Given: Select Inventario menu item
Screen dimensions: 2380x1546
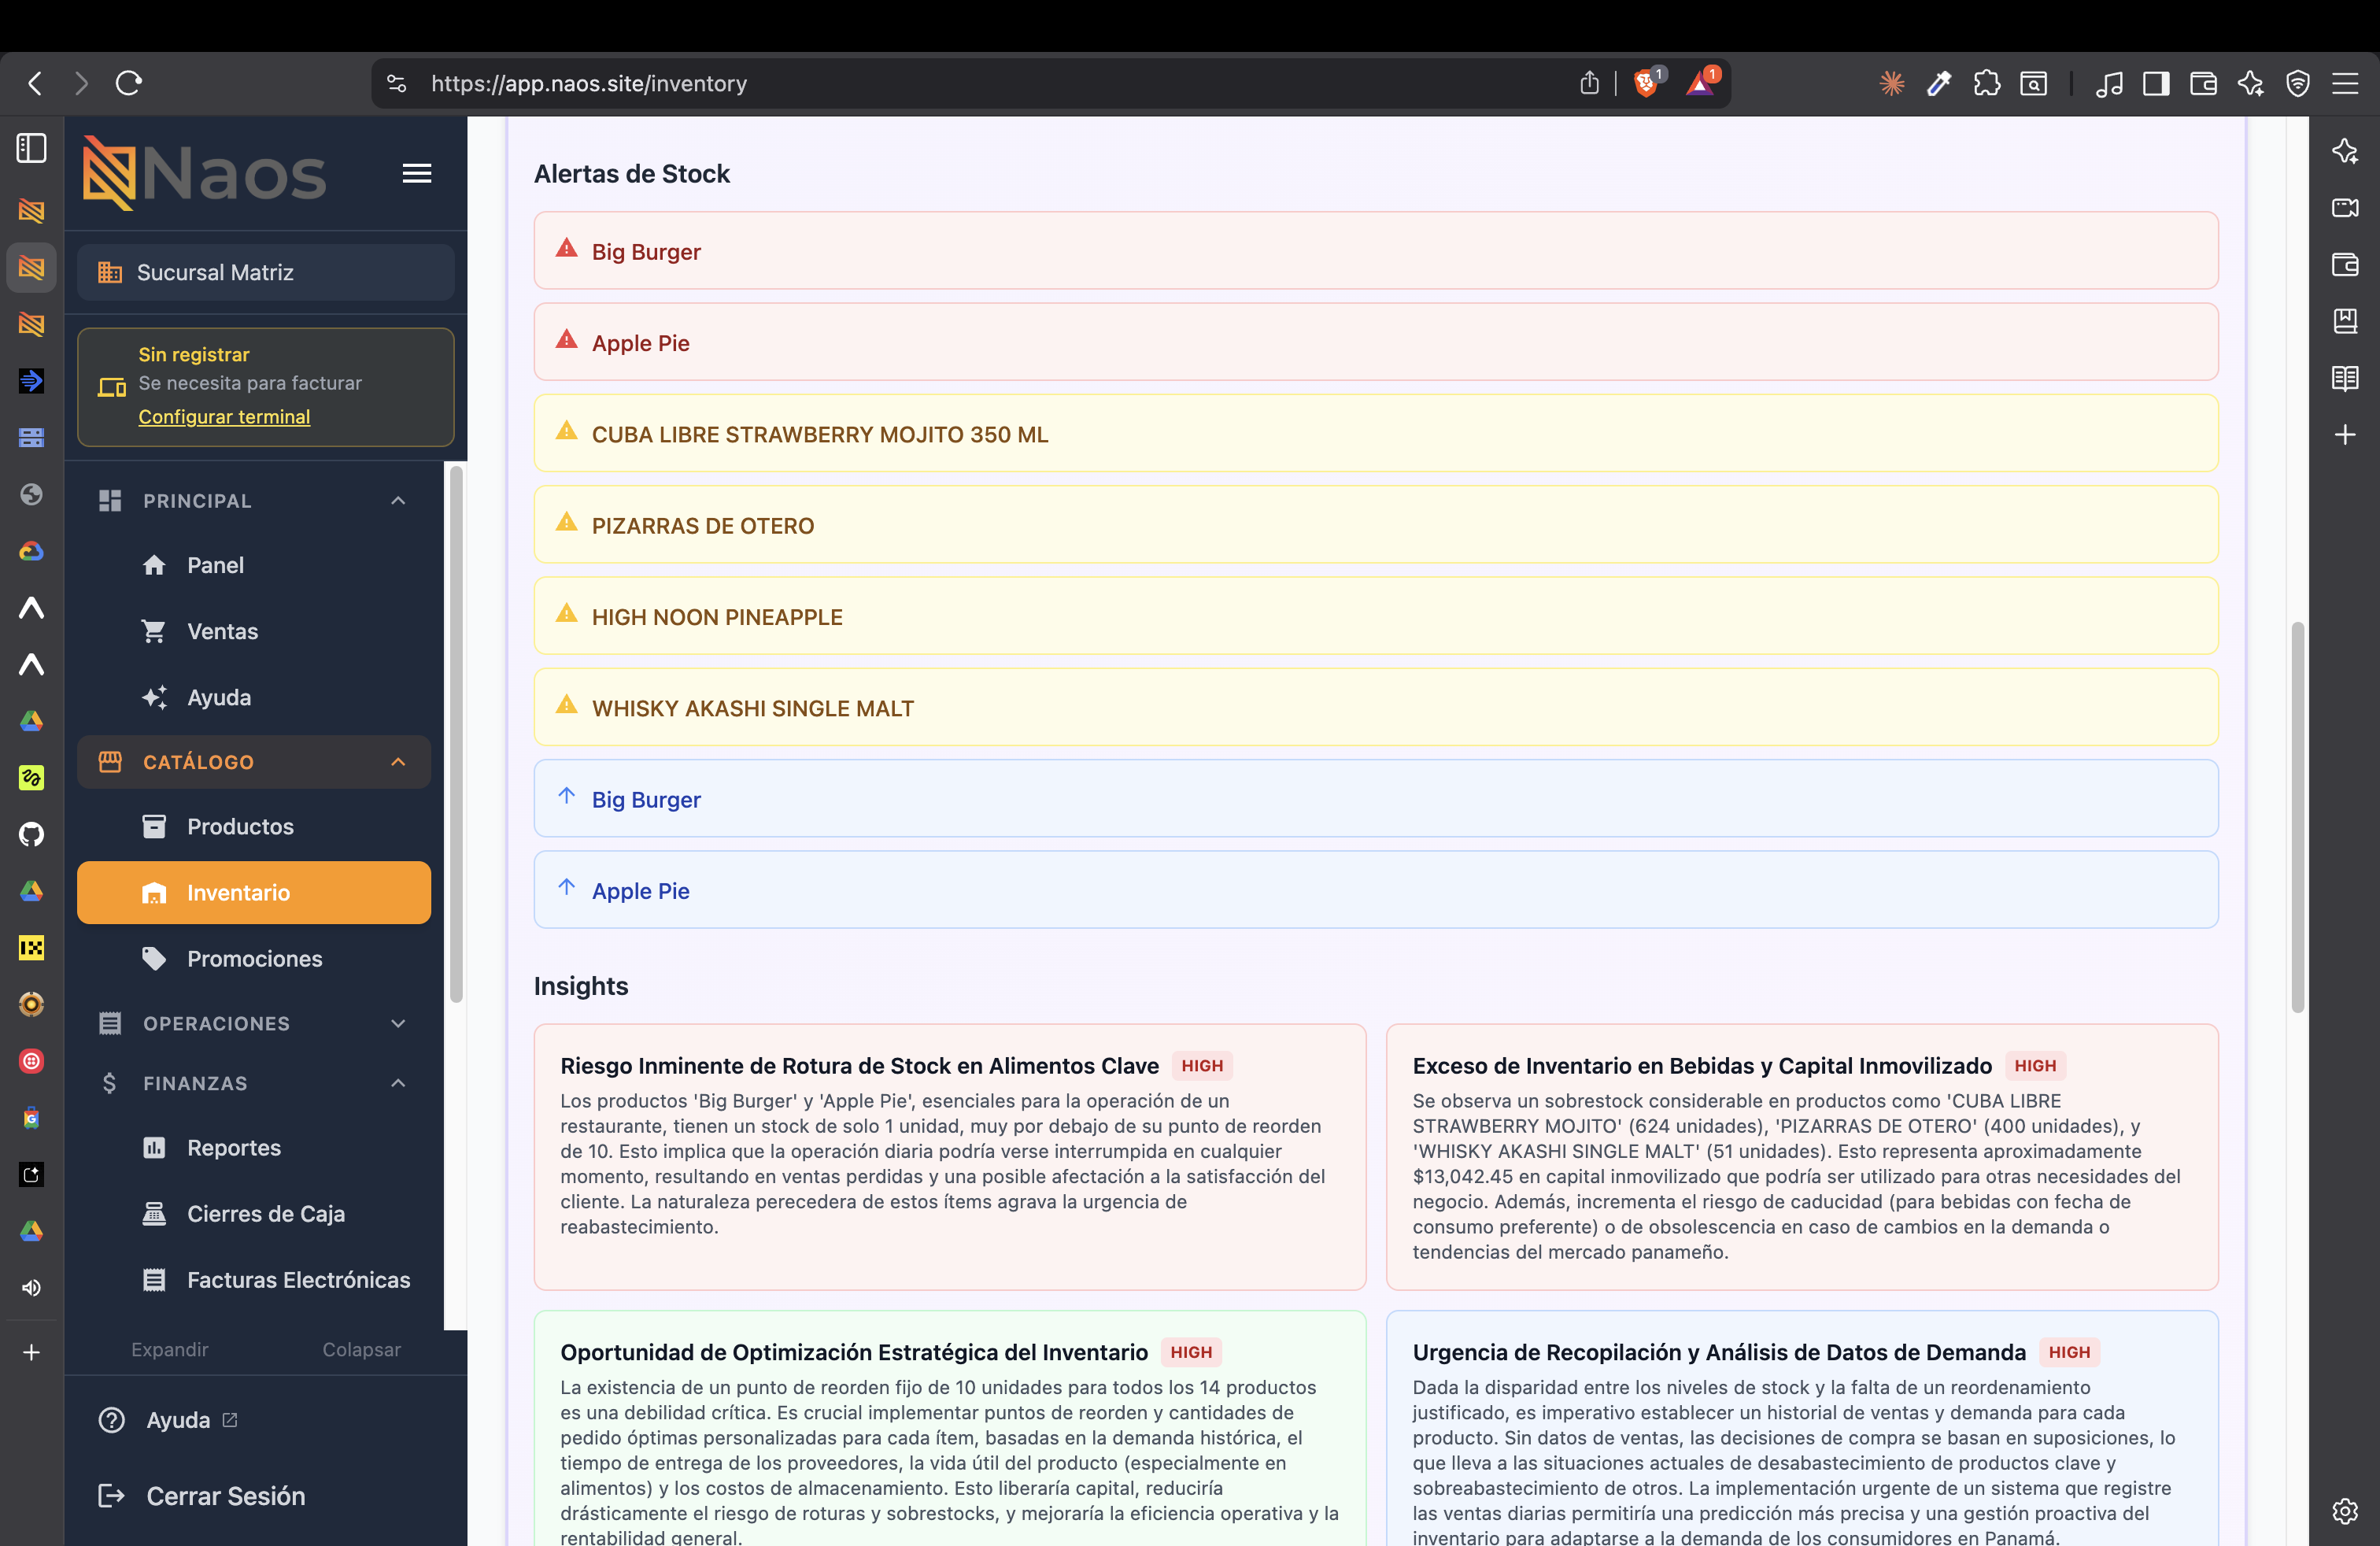Looking at the screenshot, I should click(254, 892).
